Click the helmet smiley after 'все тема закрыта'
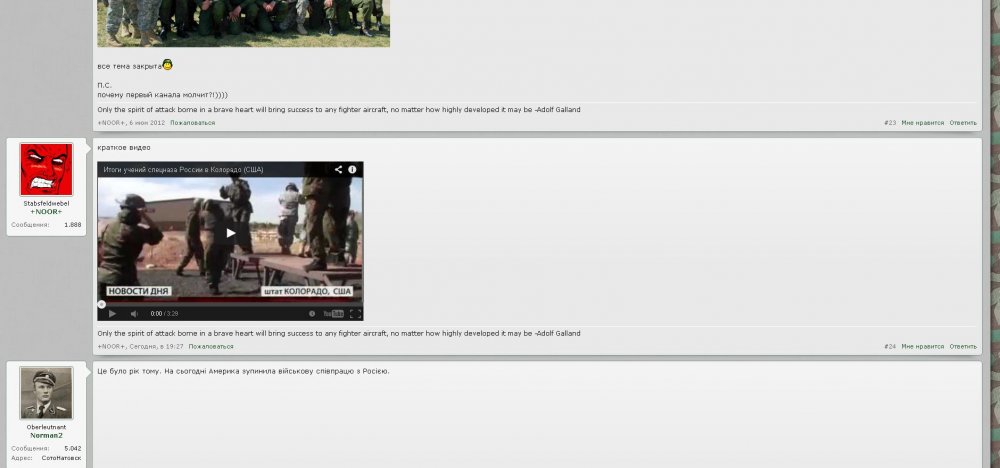 point(168,64)
